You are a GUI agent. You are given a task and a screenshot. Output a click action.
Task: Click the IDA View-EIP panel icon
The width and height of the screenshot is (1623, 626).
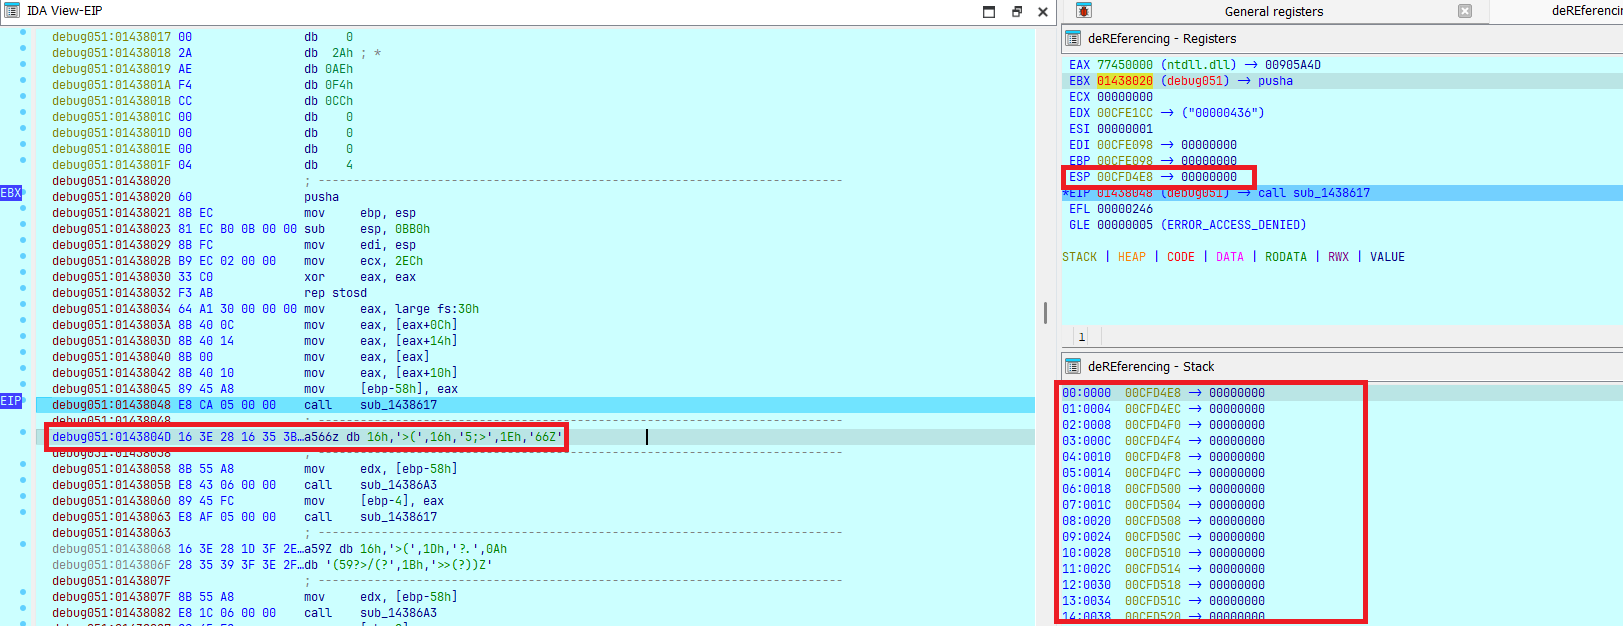click(x=12, y=11)
